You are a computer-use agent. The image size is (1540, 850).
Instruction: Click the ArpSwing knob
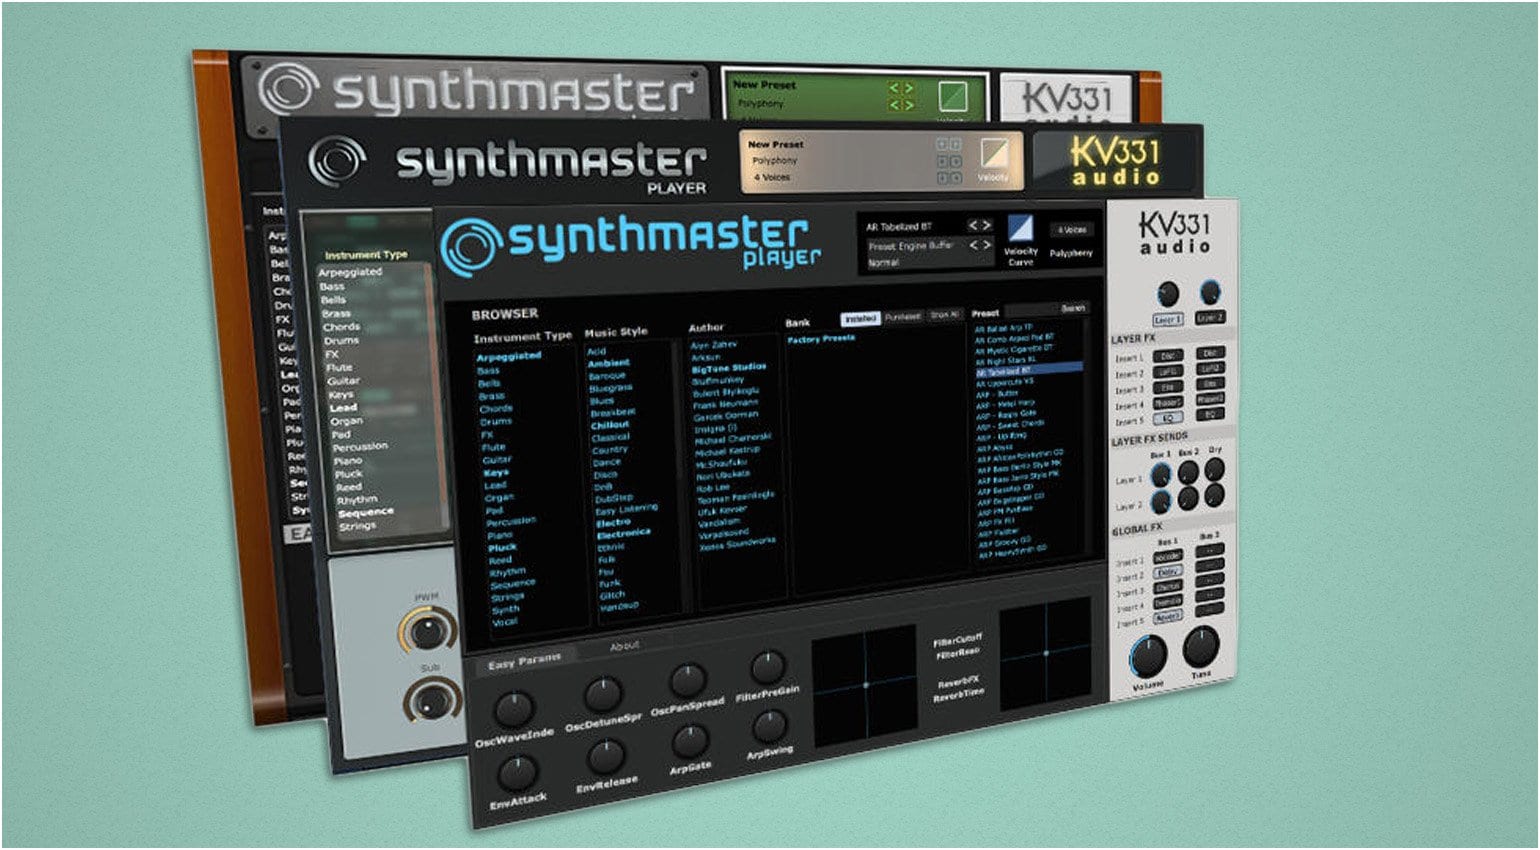point(769,727)
